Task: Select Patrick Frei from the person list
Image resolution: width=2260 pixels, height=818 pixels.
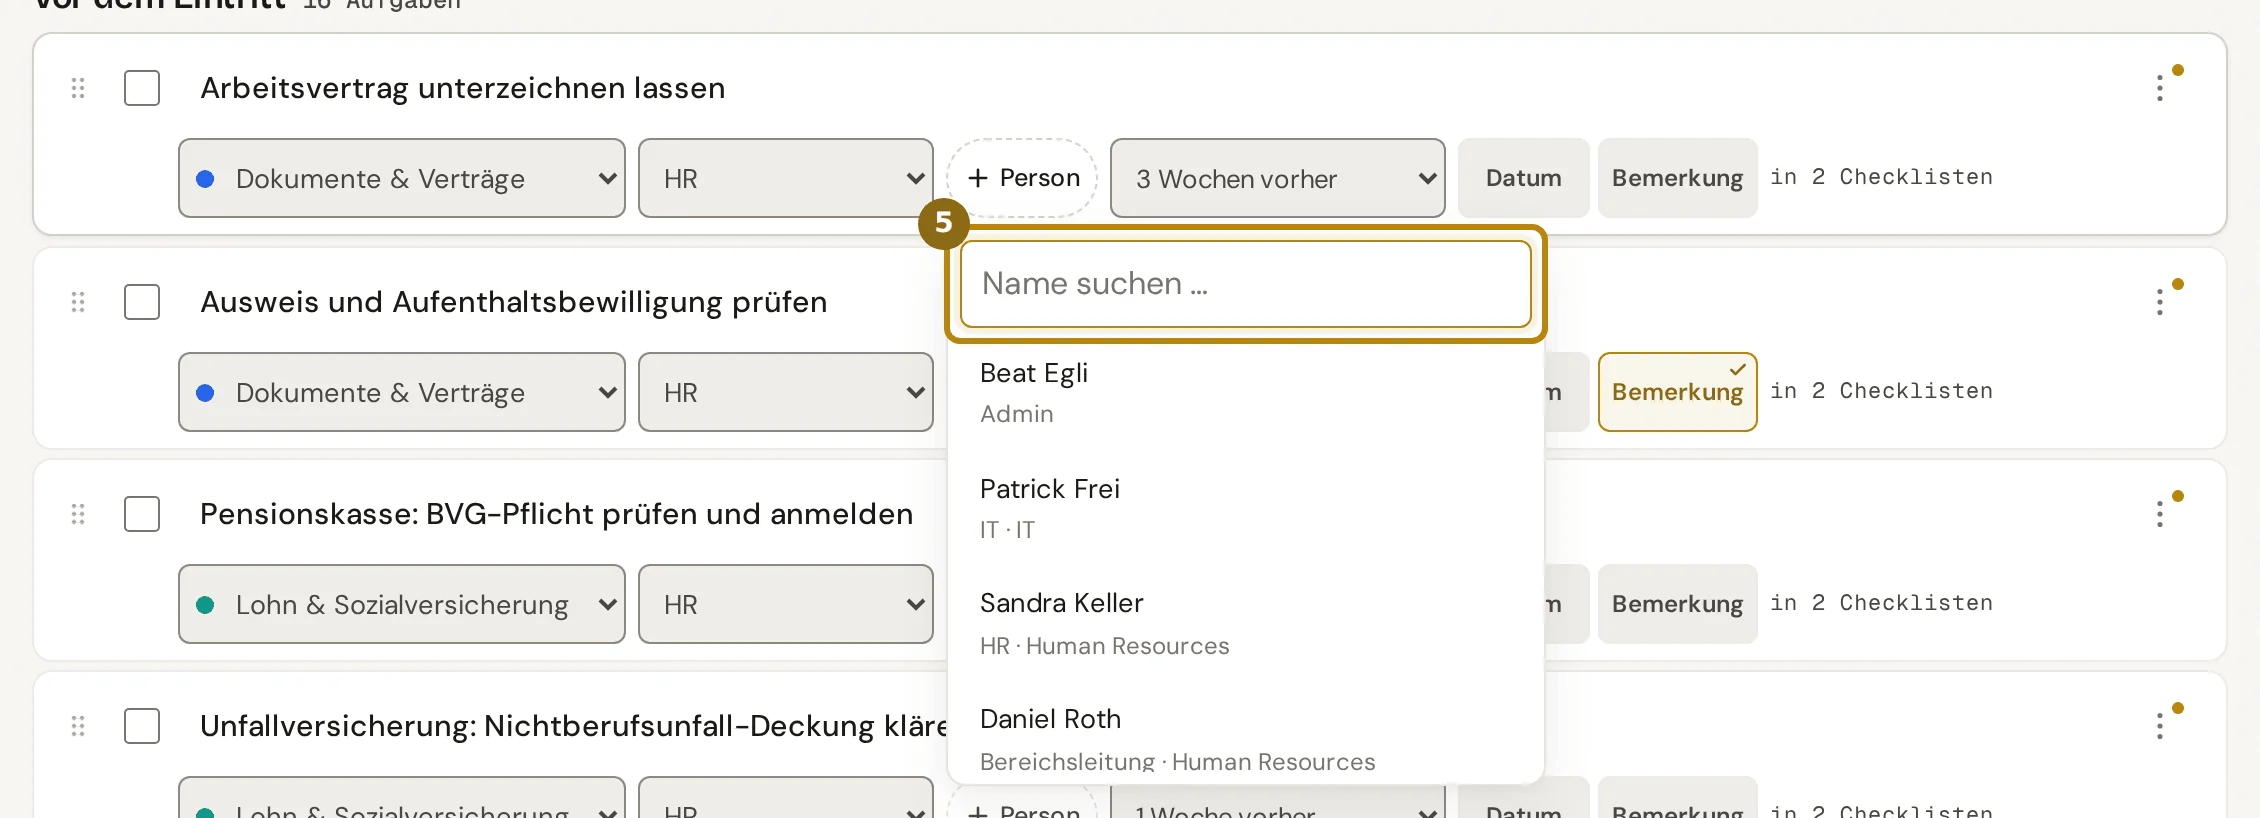Action: click(1246, 508)
